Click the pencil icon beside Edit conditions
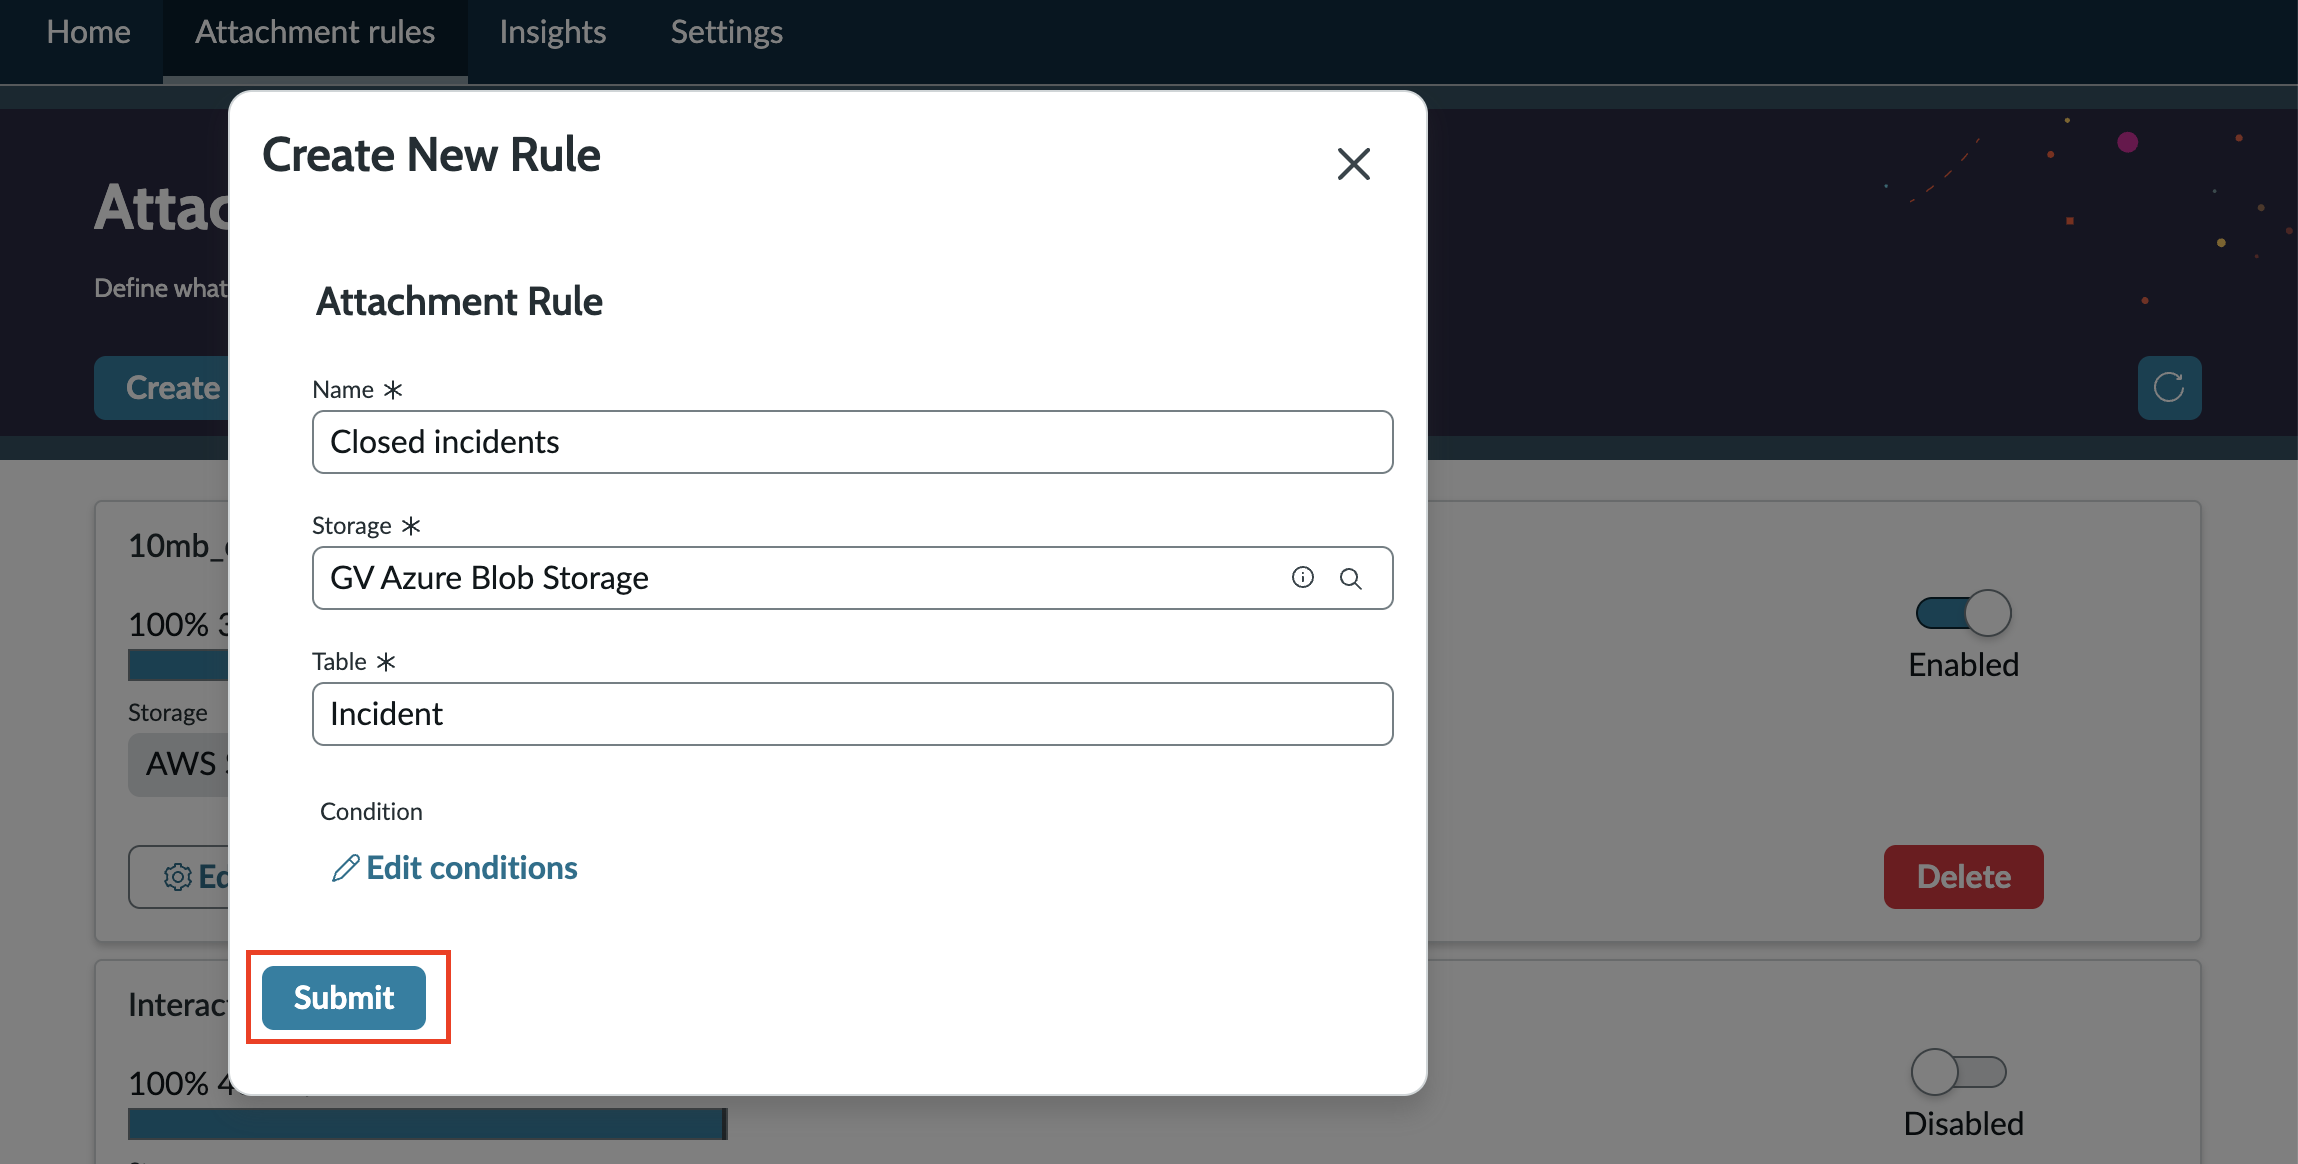 click(x=345, y=868)
